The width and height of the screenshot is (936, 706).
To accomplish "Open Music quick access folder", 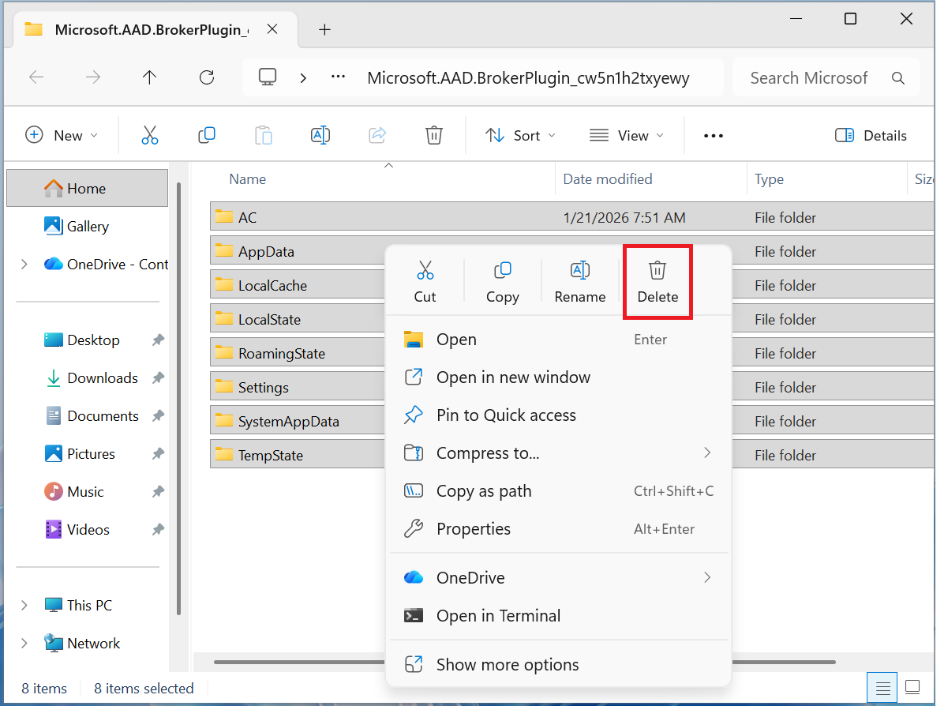I will coord(85,492).
